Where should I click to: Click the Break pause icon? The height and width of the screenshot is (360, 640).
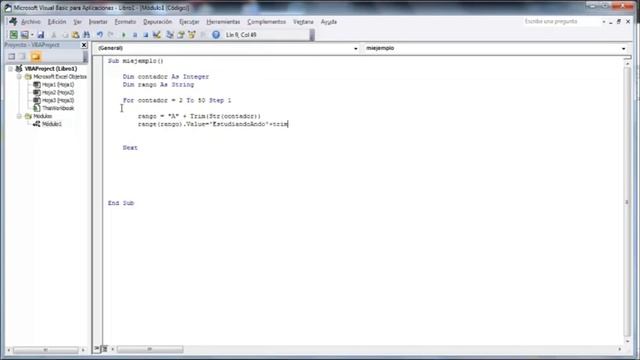(x=135, y=35)
